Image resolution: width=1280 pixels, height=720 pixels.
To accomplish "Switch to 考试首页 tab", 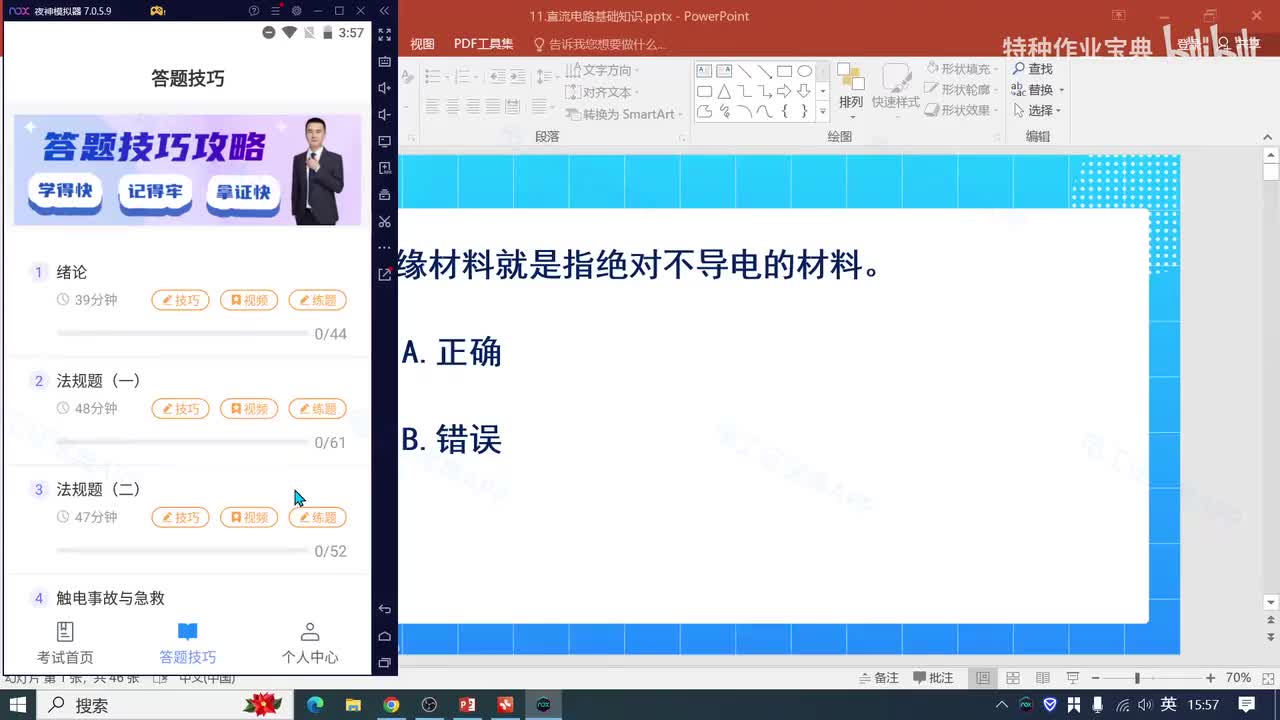I will (65, 643).
